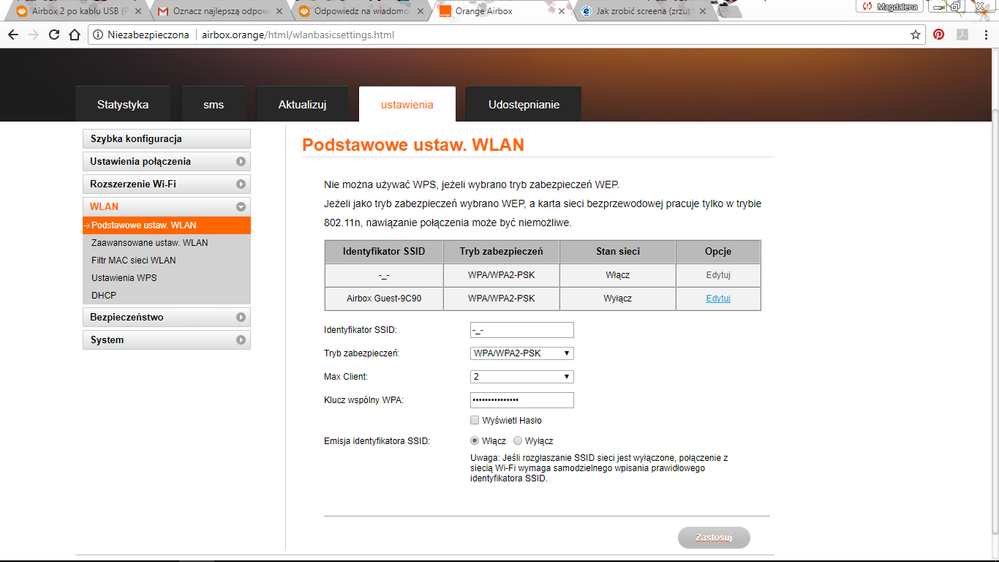The height and width of the screenshot is (562, 999).
Task: Open DHCP settings
Action: [x=103, y=296]
